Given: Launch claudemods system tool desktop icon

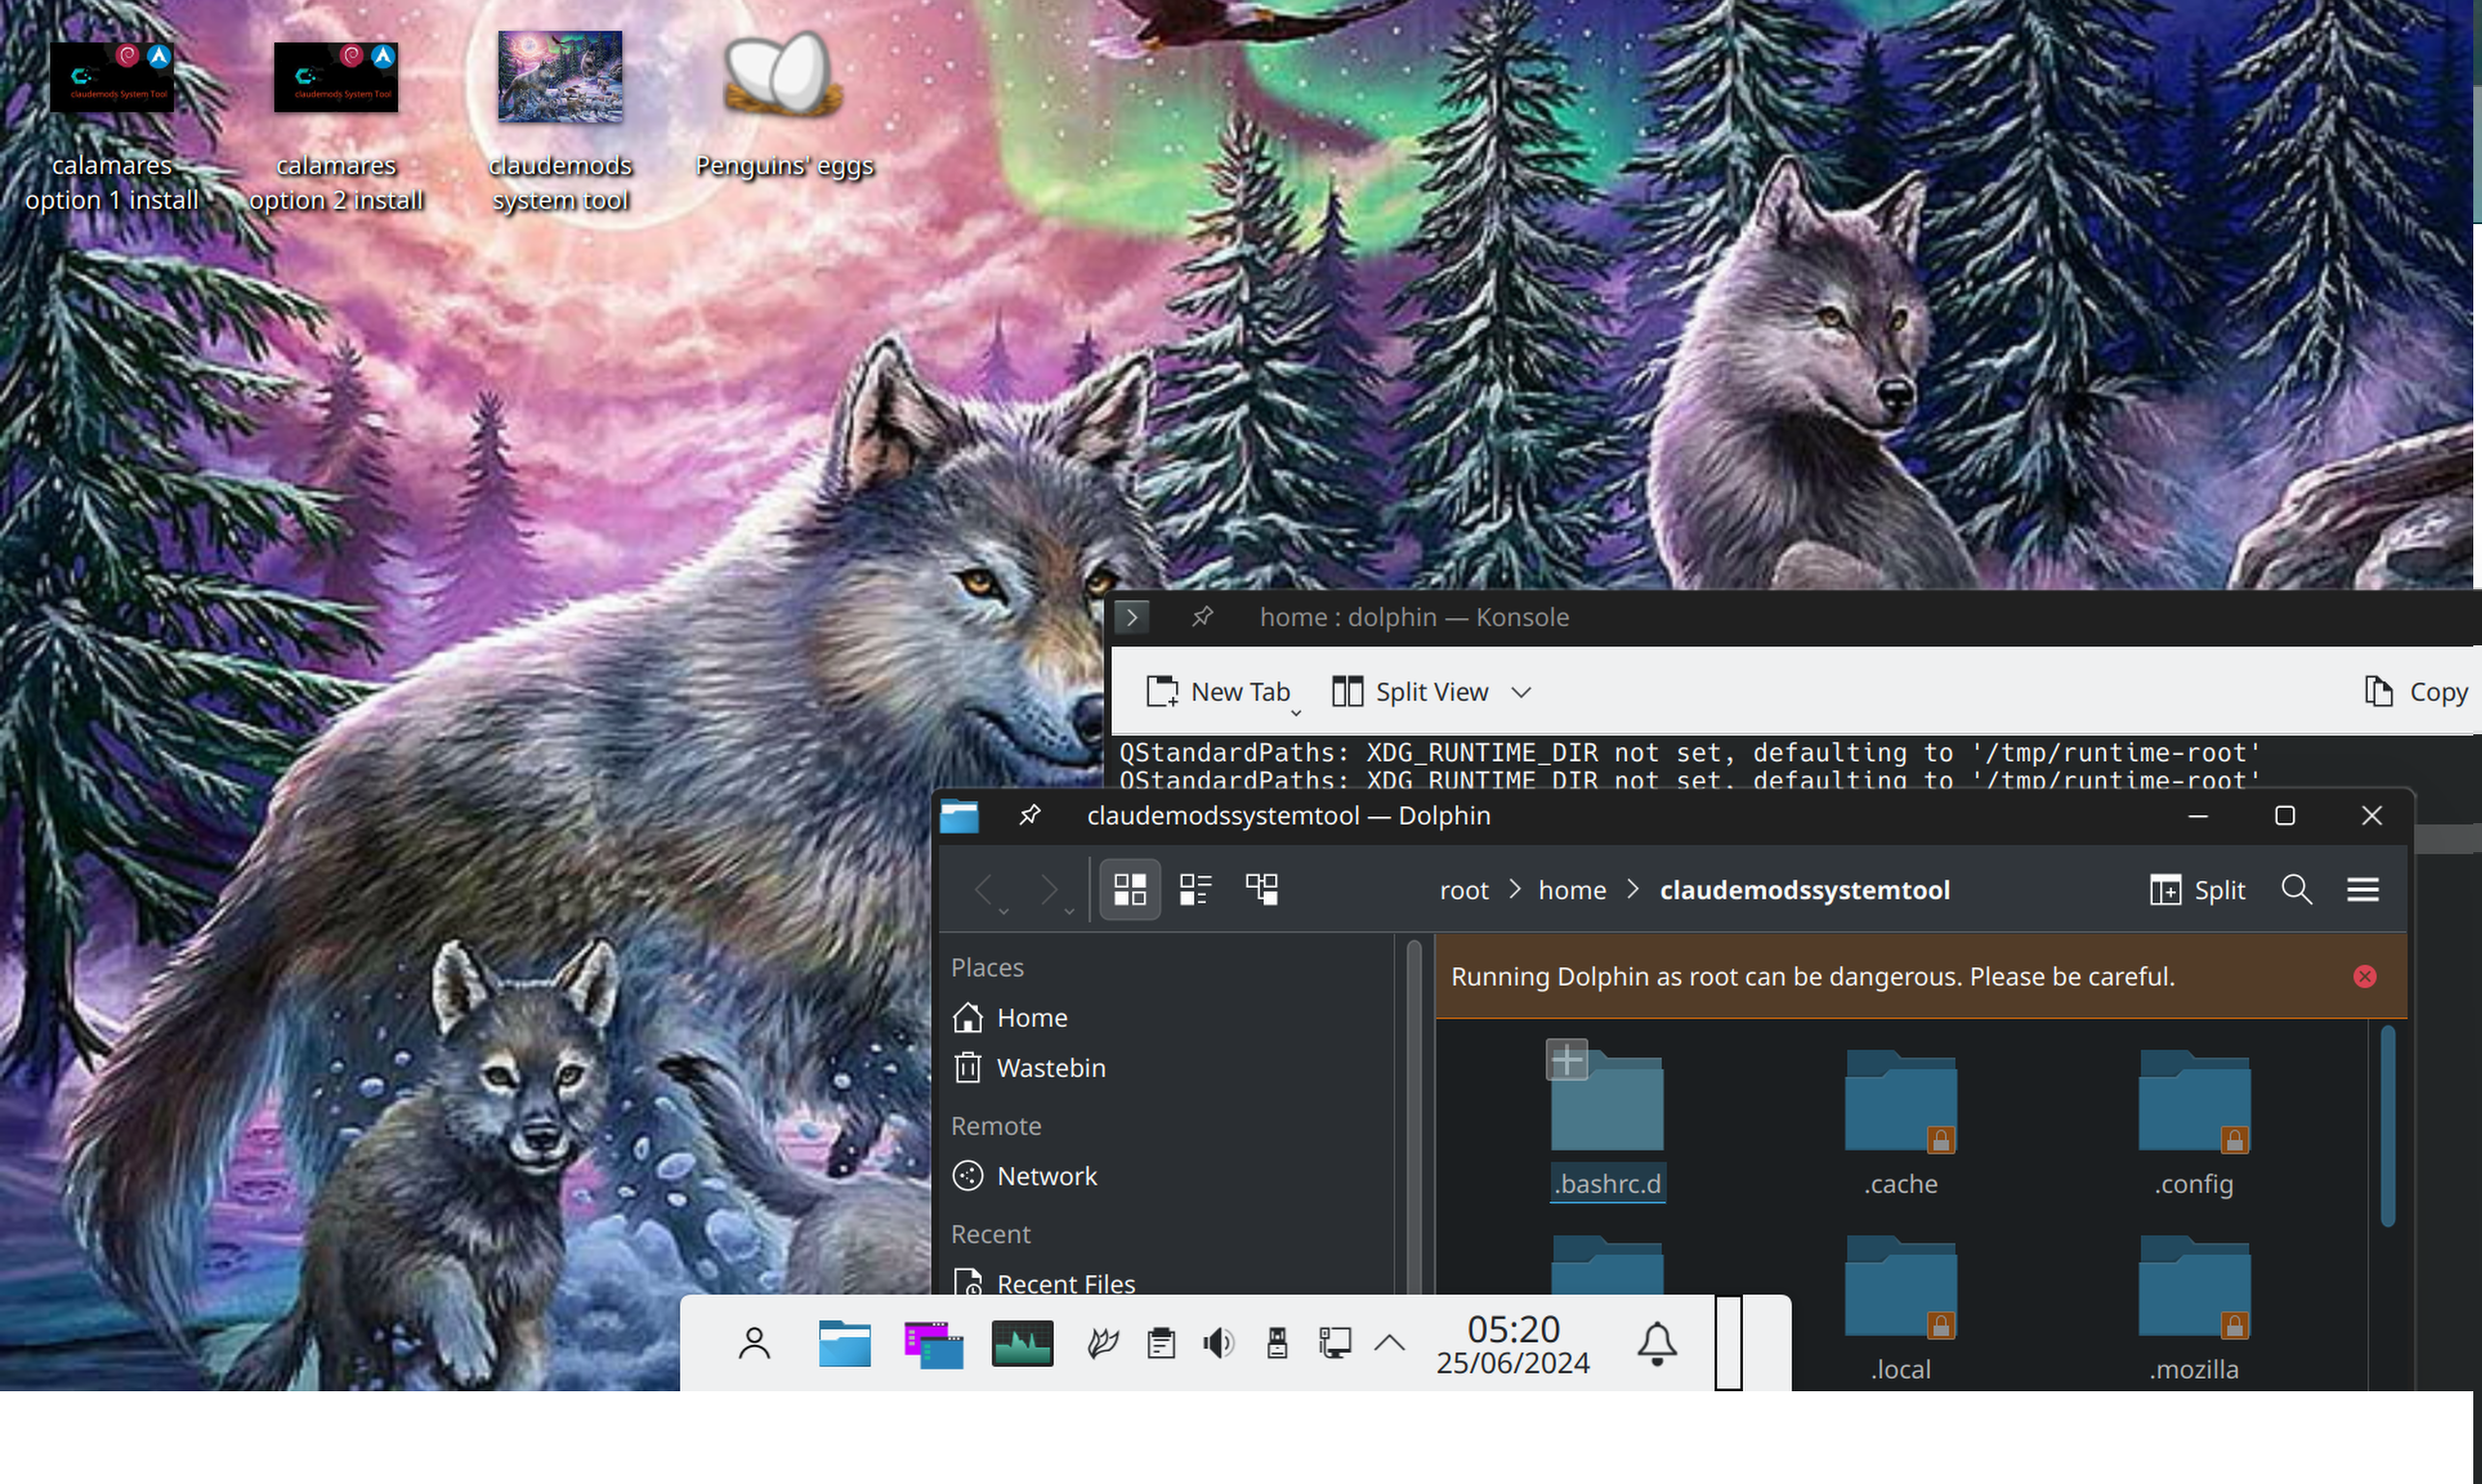Looking at the screenshot, I should [560, 122].
